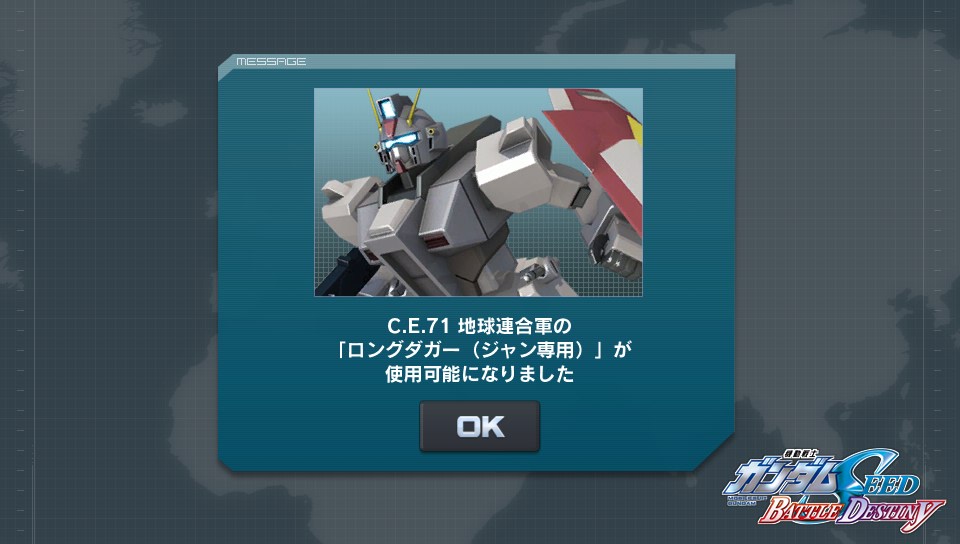
Task: Click the text line 'C.E.71 地球連合軍の'
Action: [479, 325]
